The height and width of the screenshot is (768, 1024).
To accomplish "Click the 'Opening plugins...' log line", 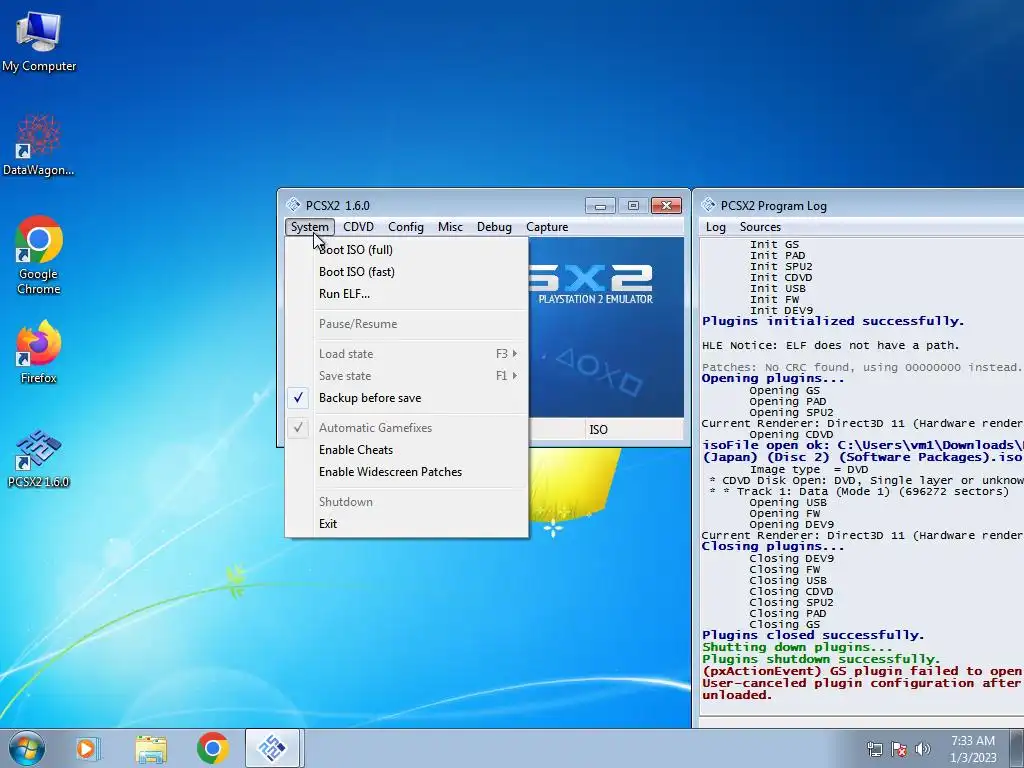I will point(773,379).
